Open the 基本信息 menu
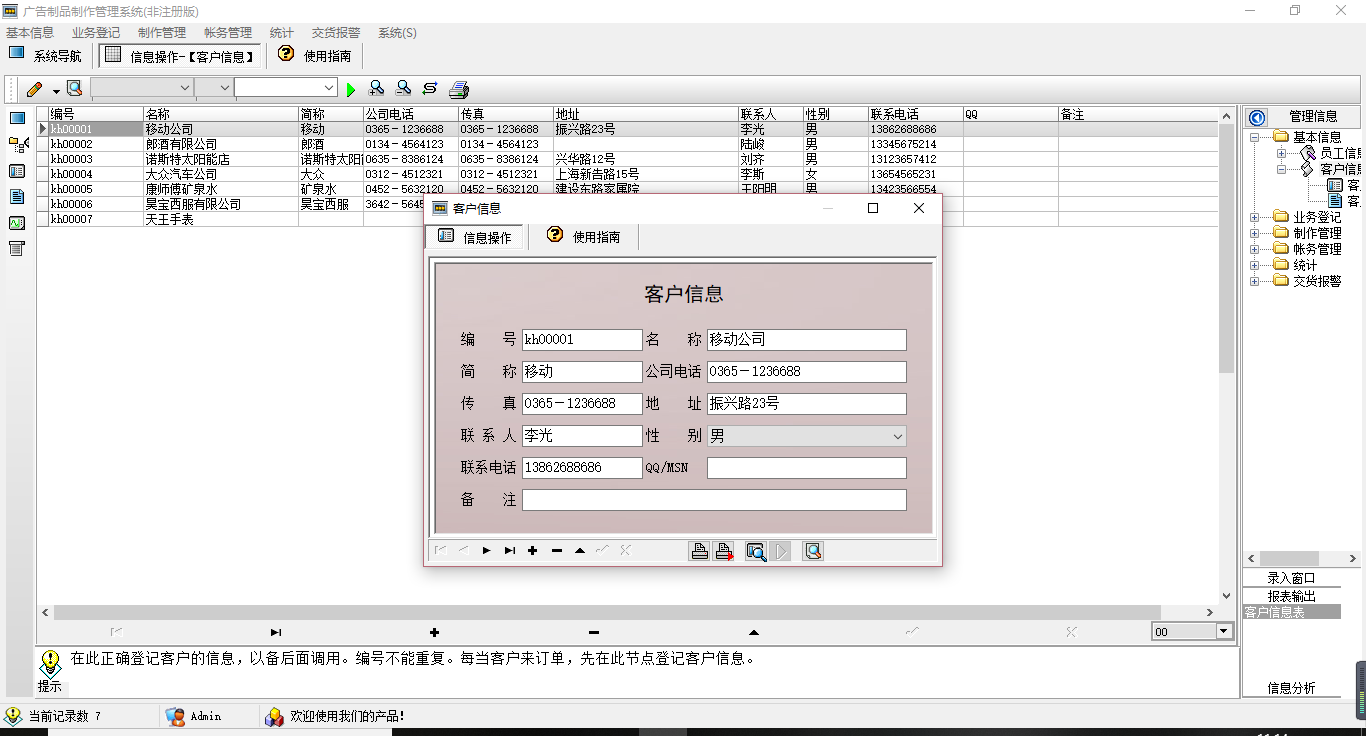This screenshot has width=1366, height=736. pos(30,33)
